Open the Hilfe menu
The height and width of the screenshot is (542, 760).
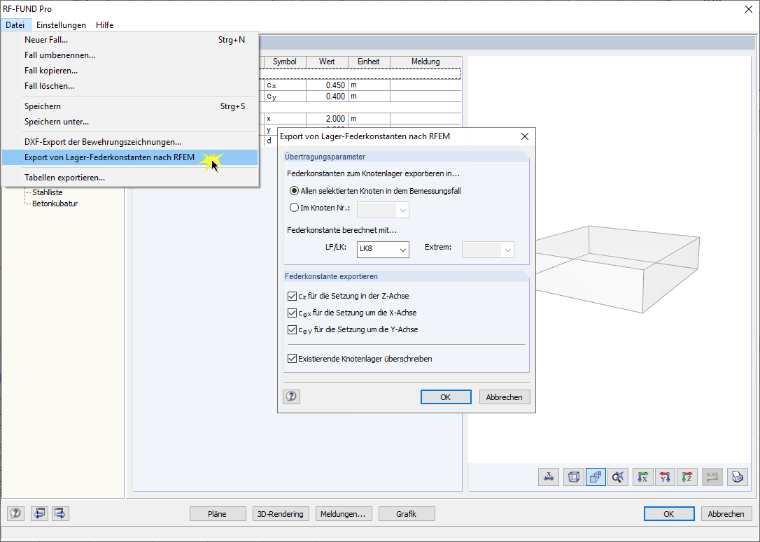[105, 25]
